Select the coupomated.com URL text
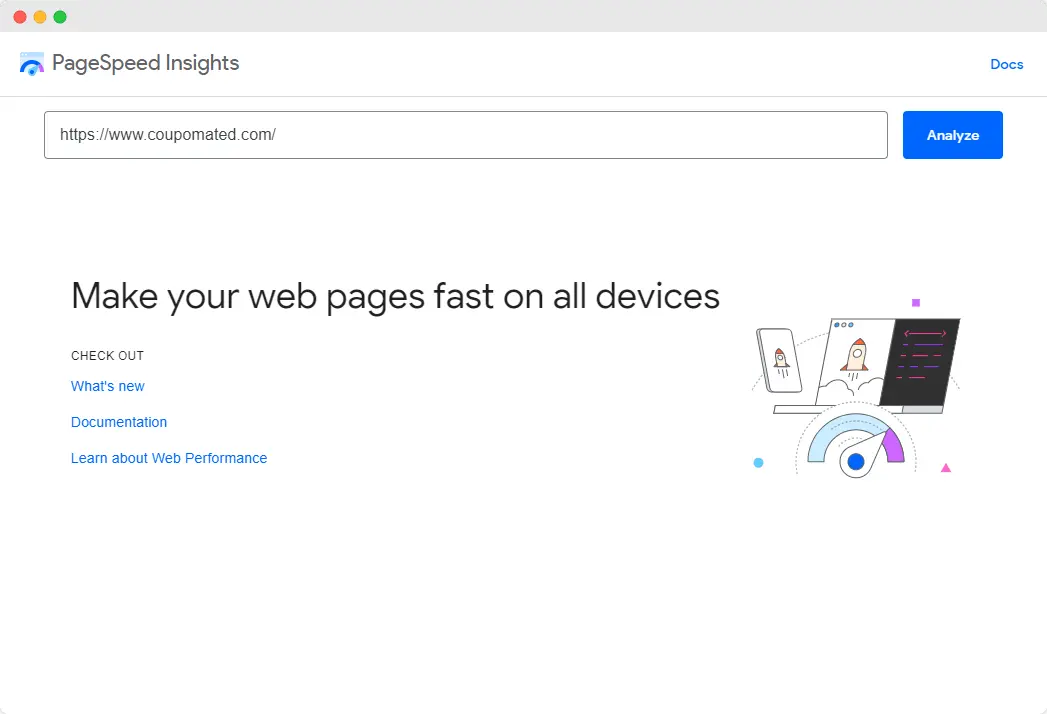Image resolution: width=1047 pixels, height=714 pixels. point(167,134)
